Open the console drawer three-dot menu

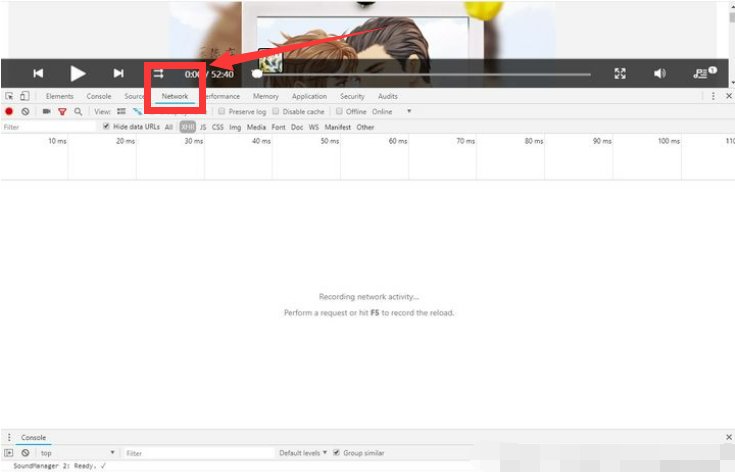click(9, 437)
